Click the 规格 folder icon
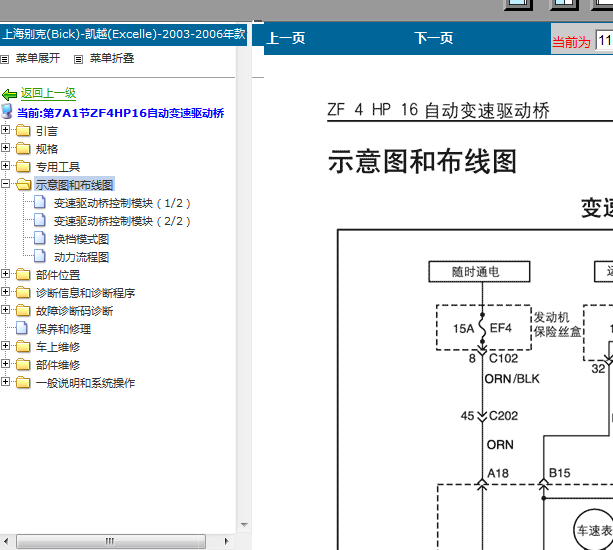 tap(23, 148)
